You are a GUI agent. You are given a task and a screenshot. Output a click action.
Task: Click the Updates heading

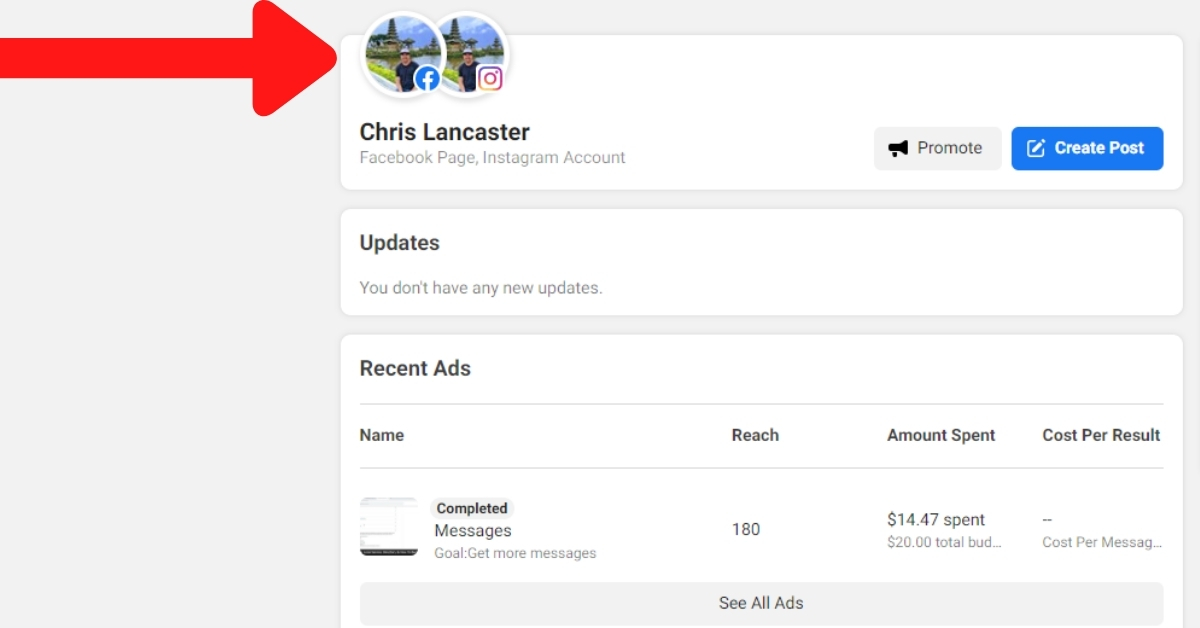point(399,243)
